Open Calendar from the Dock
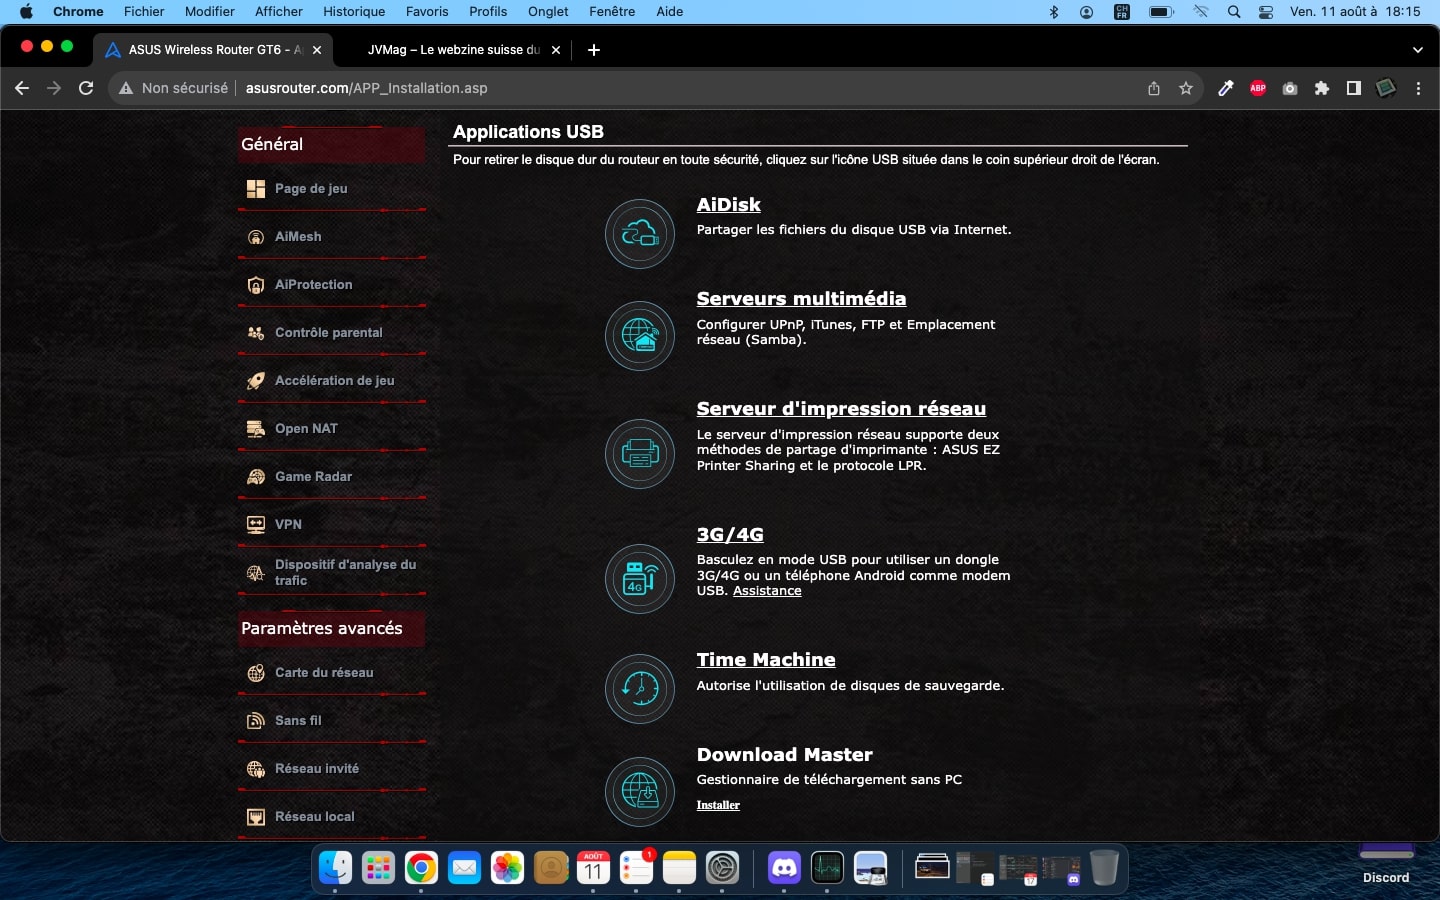This screenshot has height=900, width=1440. [593, 867]
